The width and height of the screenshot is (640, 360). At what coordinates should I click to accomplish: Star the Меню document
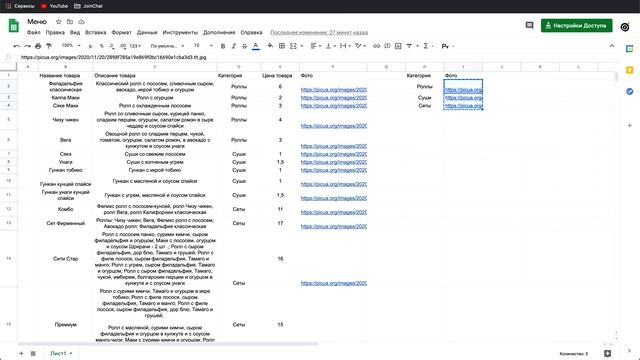58,22
